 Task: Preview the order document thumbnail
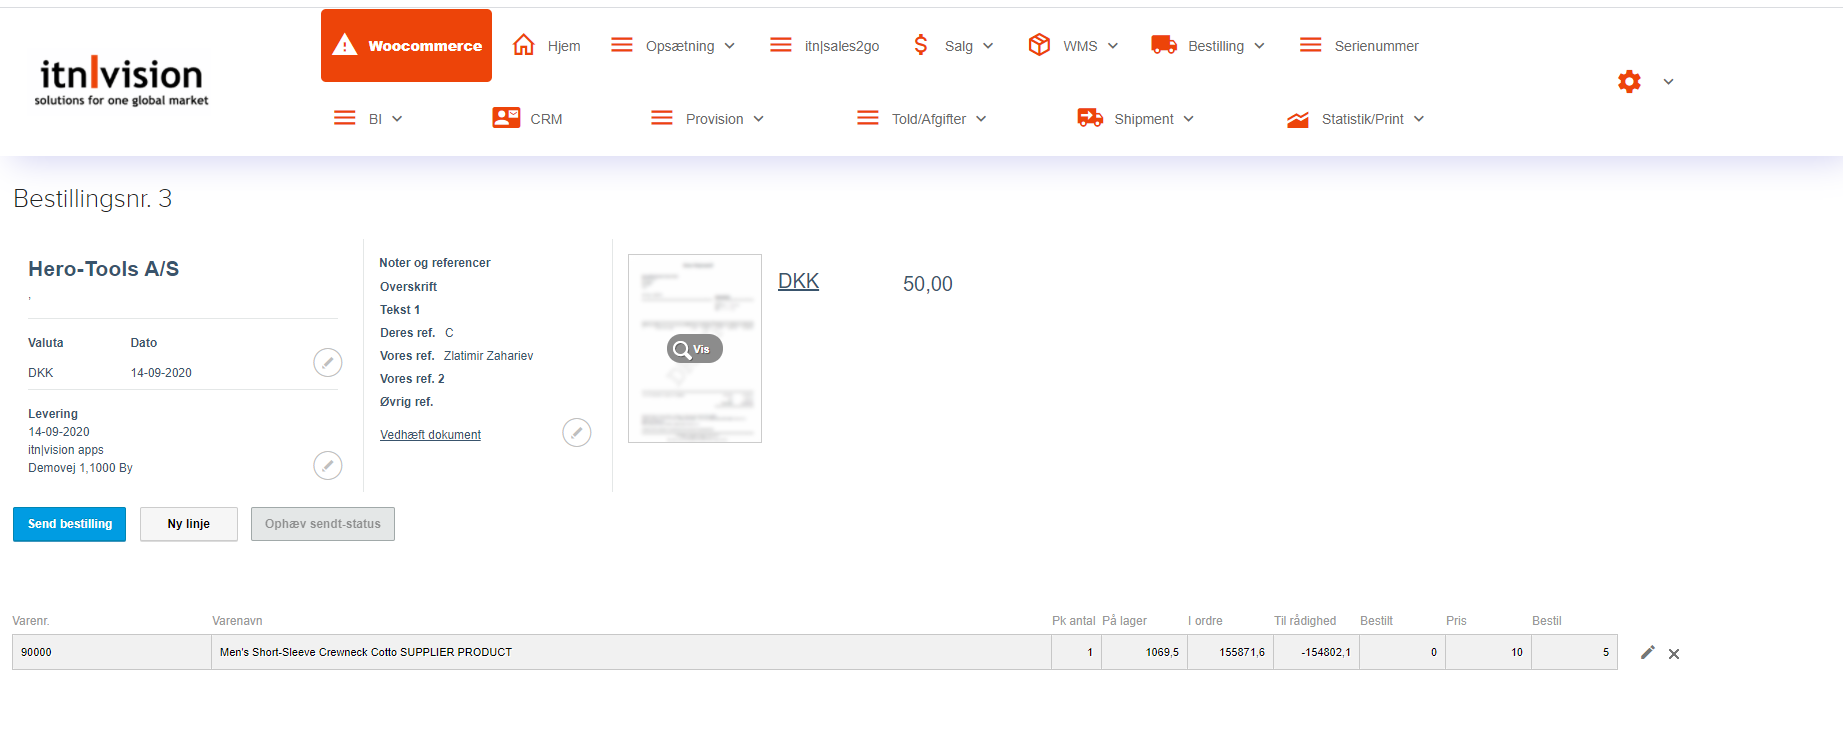pos(695,349)
